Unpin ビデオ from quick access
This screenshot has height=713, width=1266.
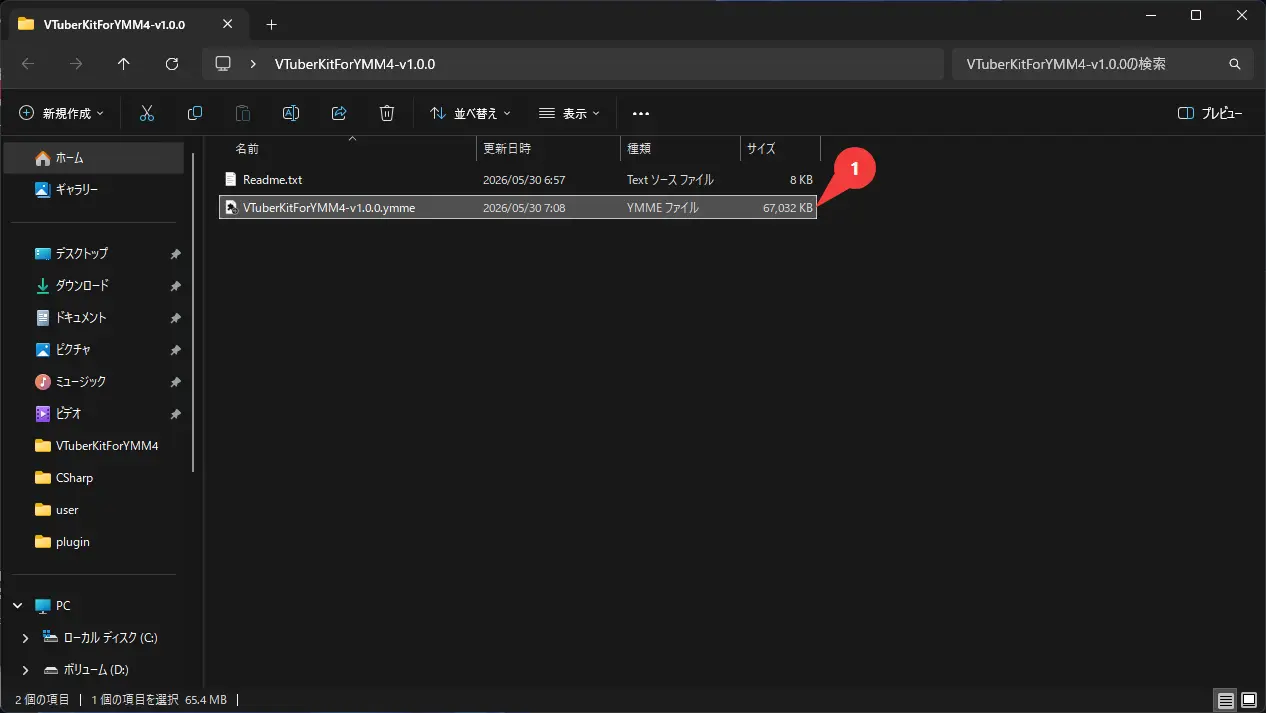[x=175, y=414]
